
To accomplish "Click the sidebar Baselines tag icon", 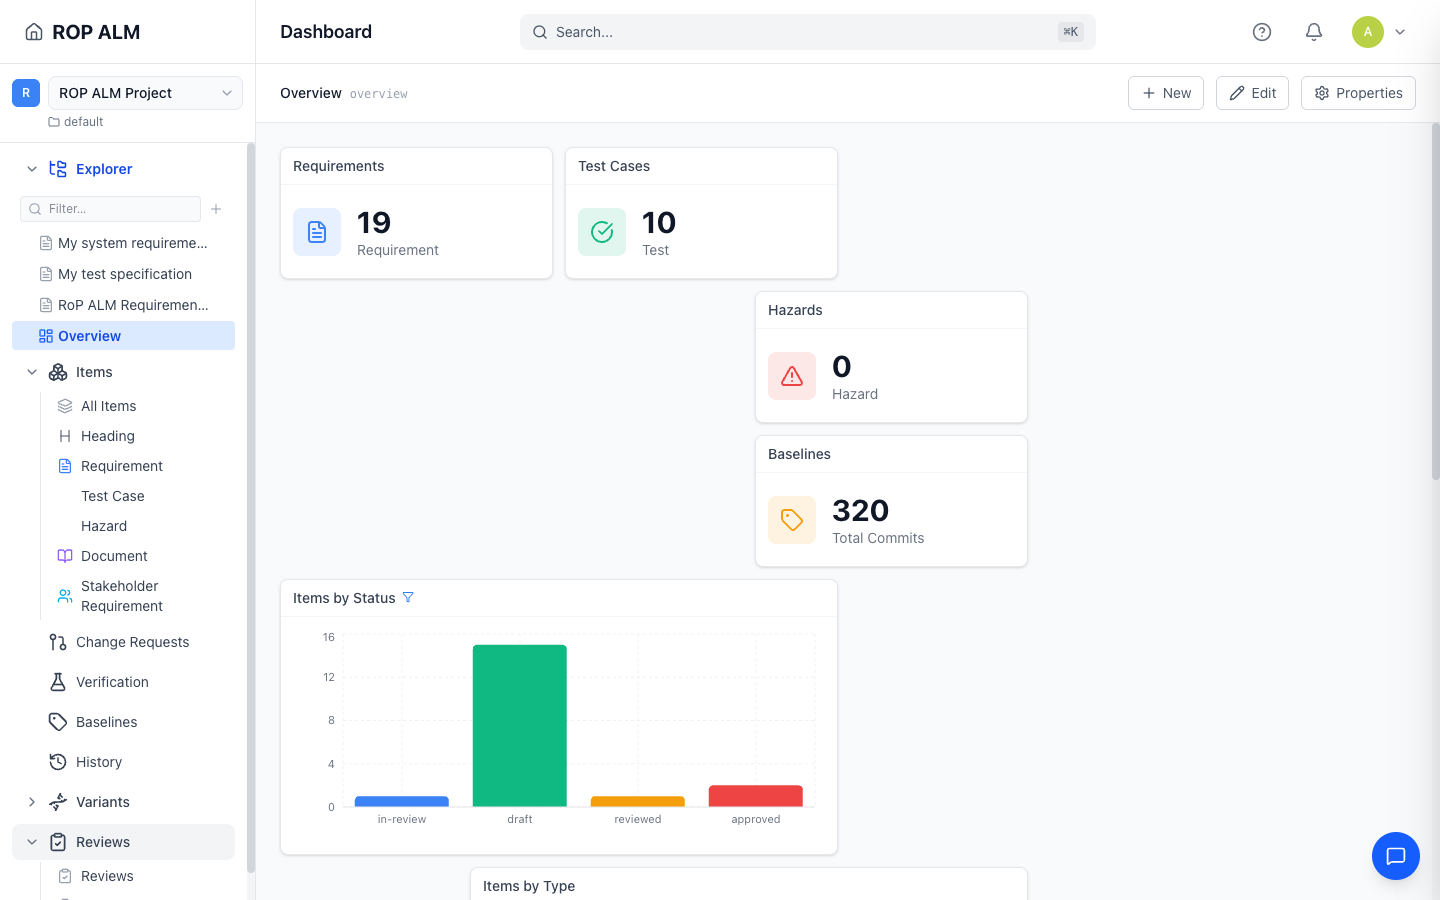I will 58,722.
